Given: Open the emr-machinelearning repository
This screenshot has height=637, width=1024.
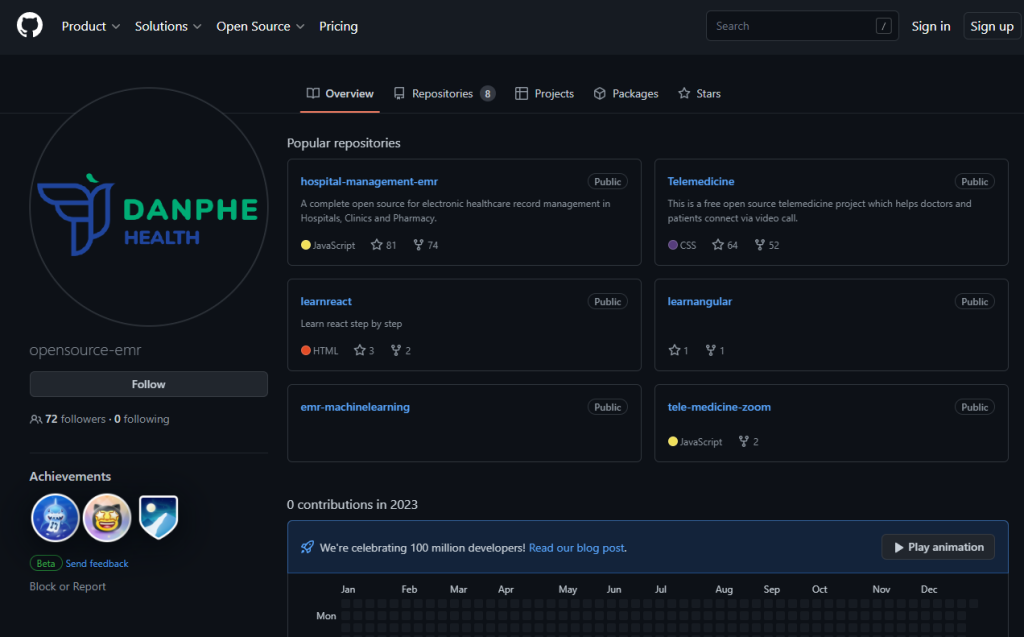Looking at the screenshot, I should (x=355, y=406).
